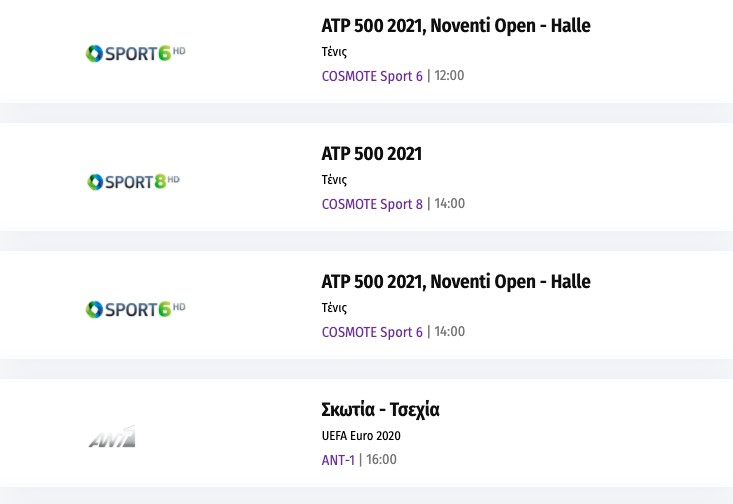Click the ANT-1 channel link
Screen dimensions: 733x504
338,460
